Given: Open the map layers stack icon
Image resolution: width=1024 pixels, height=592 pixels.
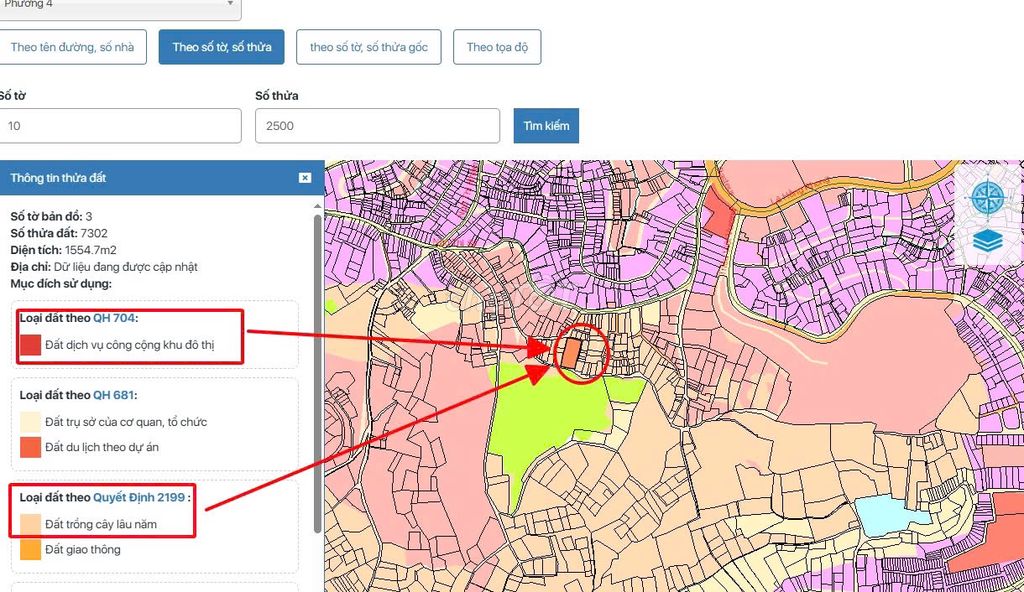Looking at the screenshot, I should (x=987, y=241).
